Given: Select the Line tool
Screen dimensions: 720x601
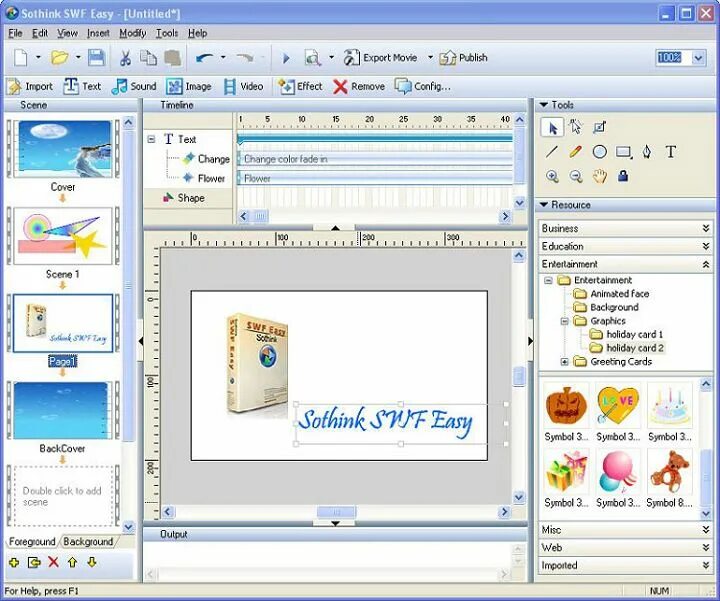Looking at the screenshot, I should (552, 152).
